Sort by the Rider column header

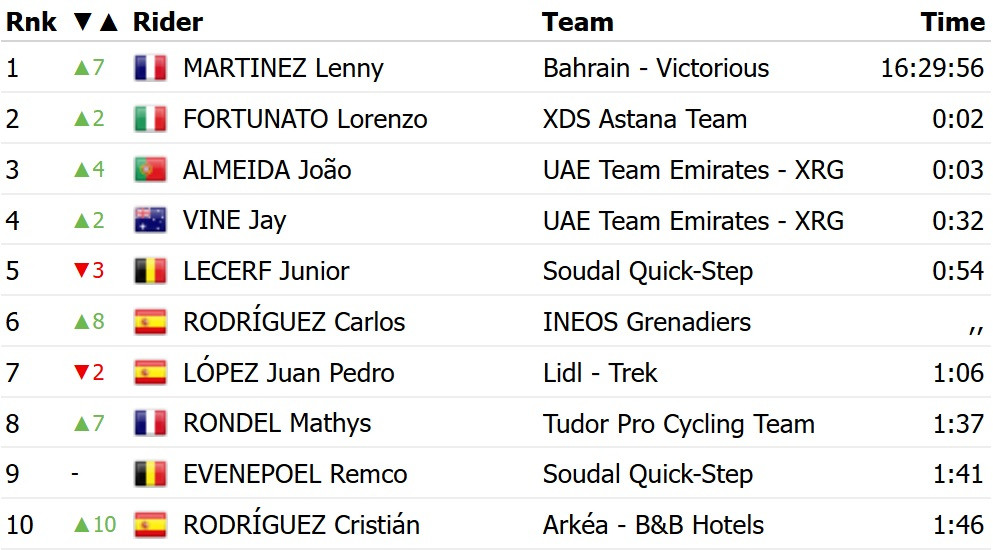point(167,22)
